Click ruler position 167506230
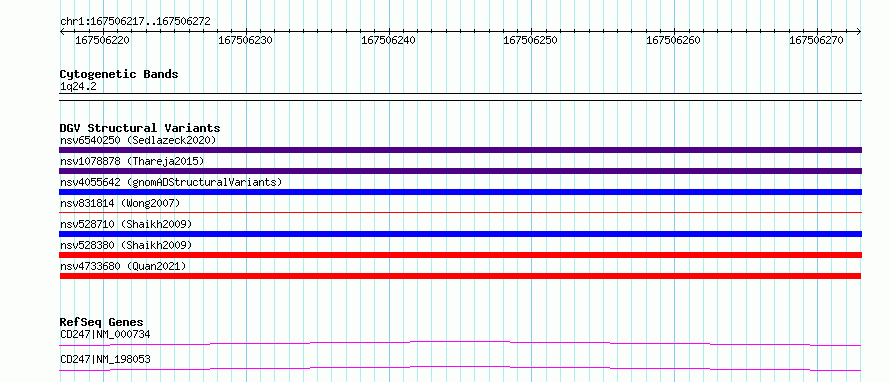 (245, 40)
